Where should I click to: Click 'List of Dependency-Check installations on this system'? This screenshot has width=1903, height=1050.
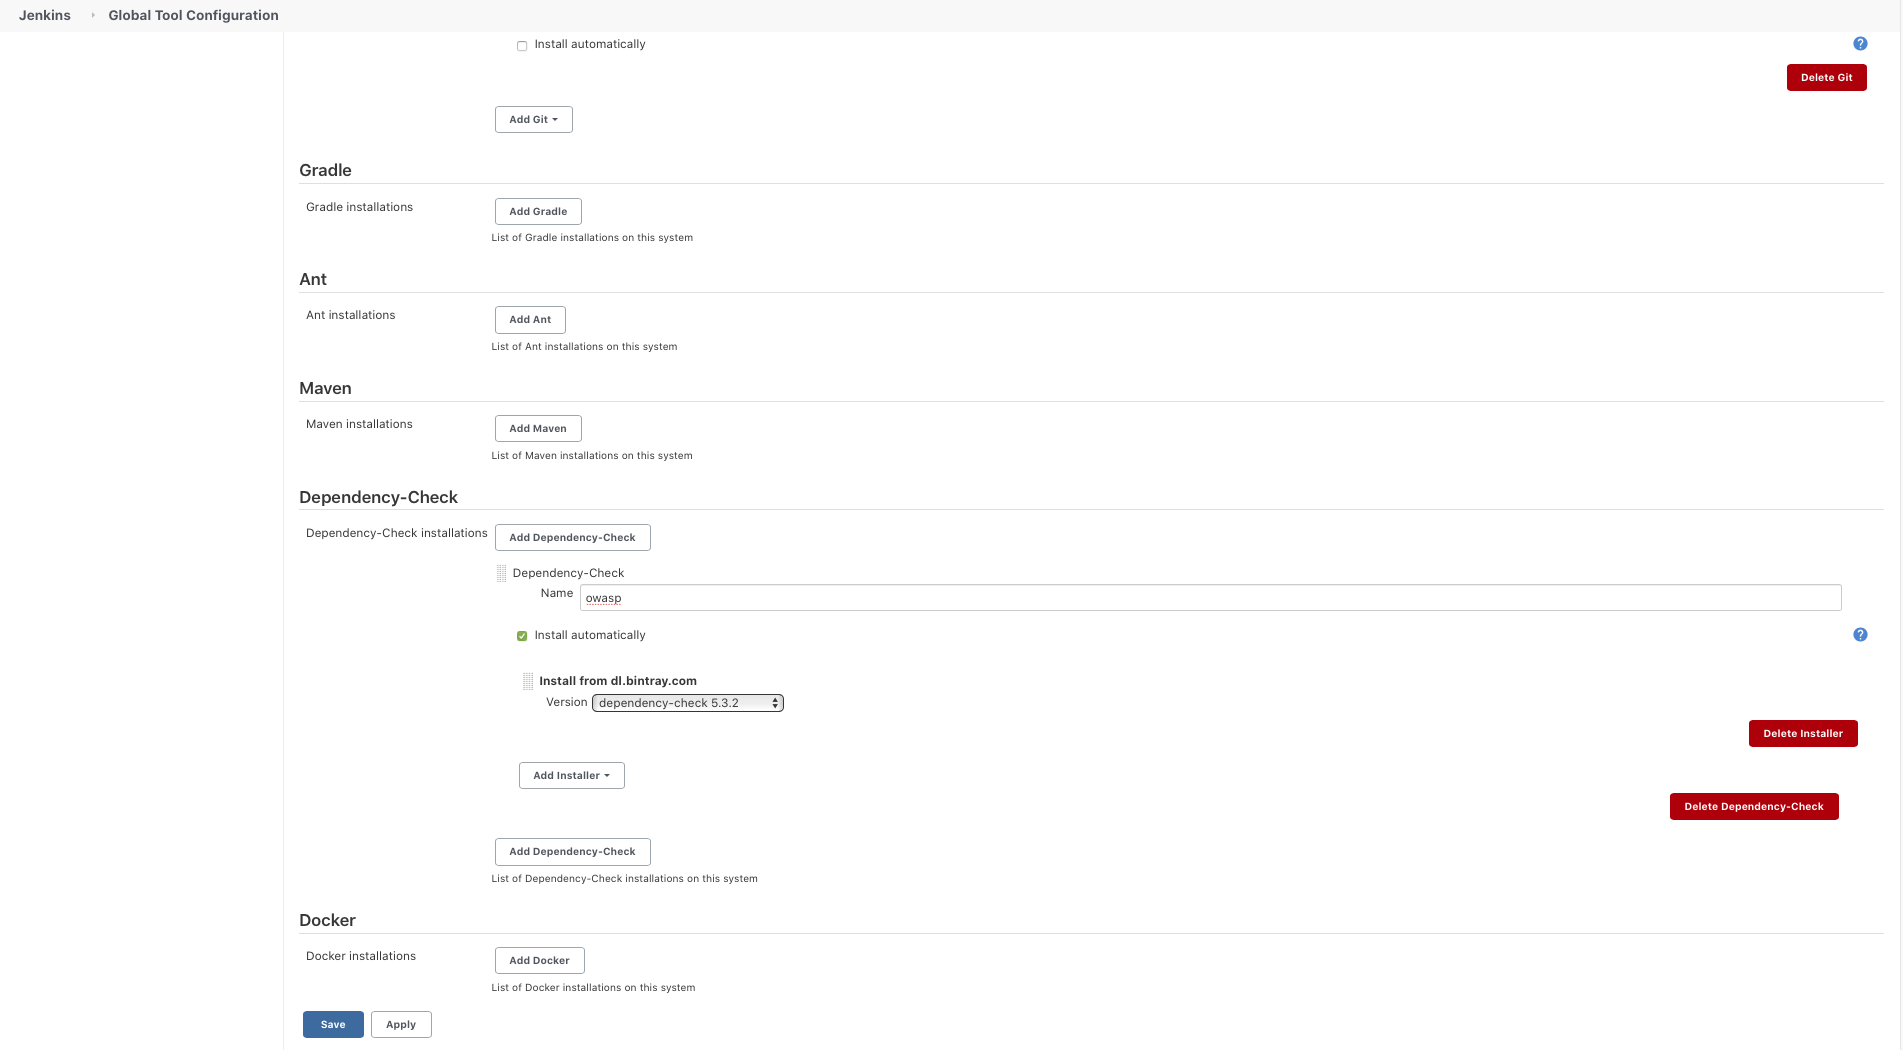pos(624,879)
